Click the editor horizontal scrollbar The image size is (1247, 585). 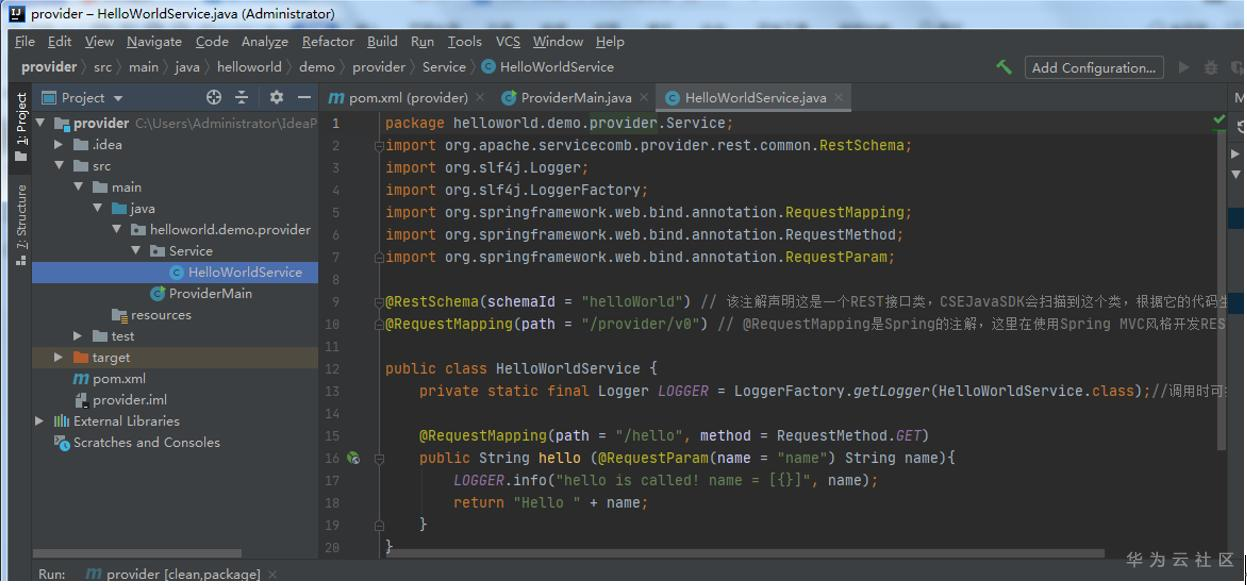coord(746,551)
